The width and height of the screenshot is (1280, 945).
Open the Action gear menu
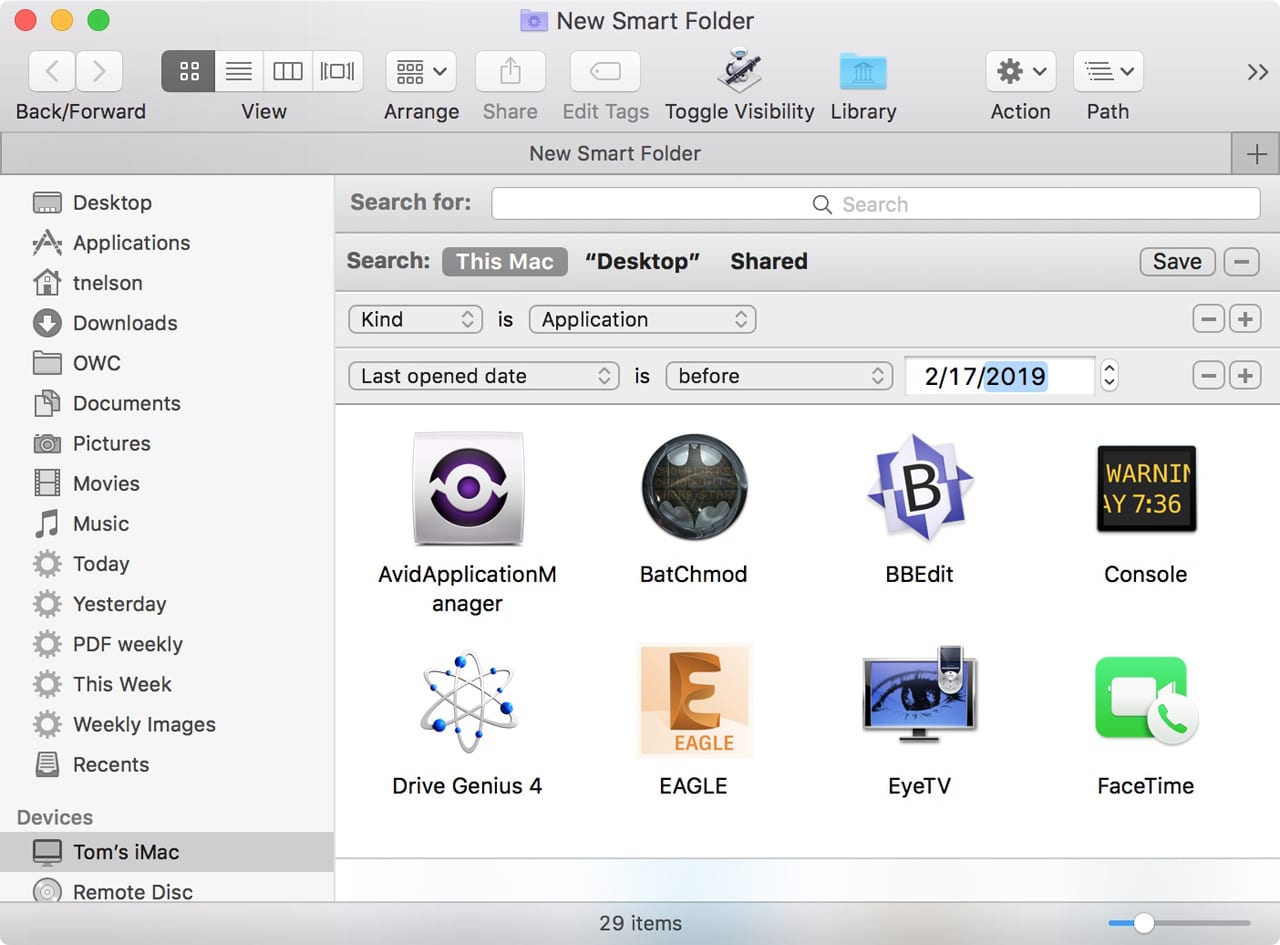[1021, 72]
